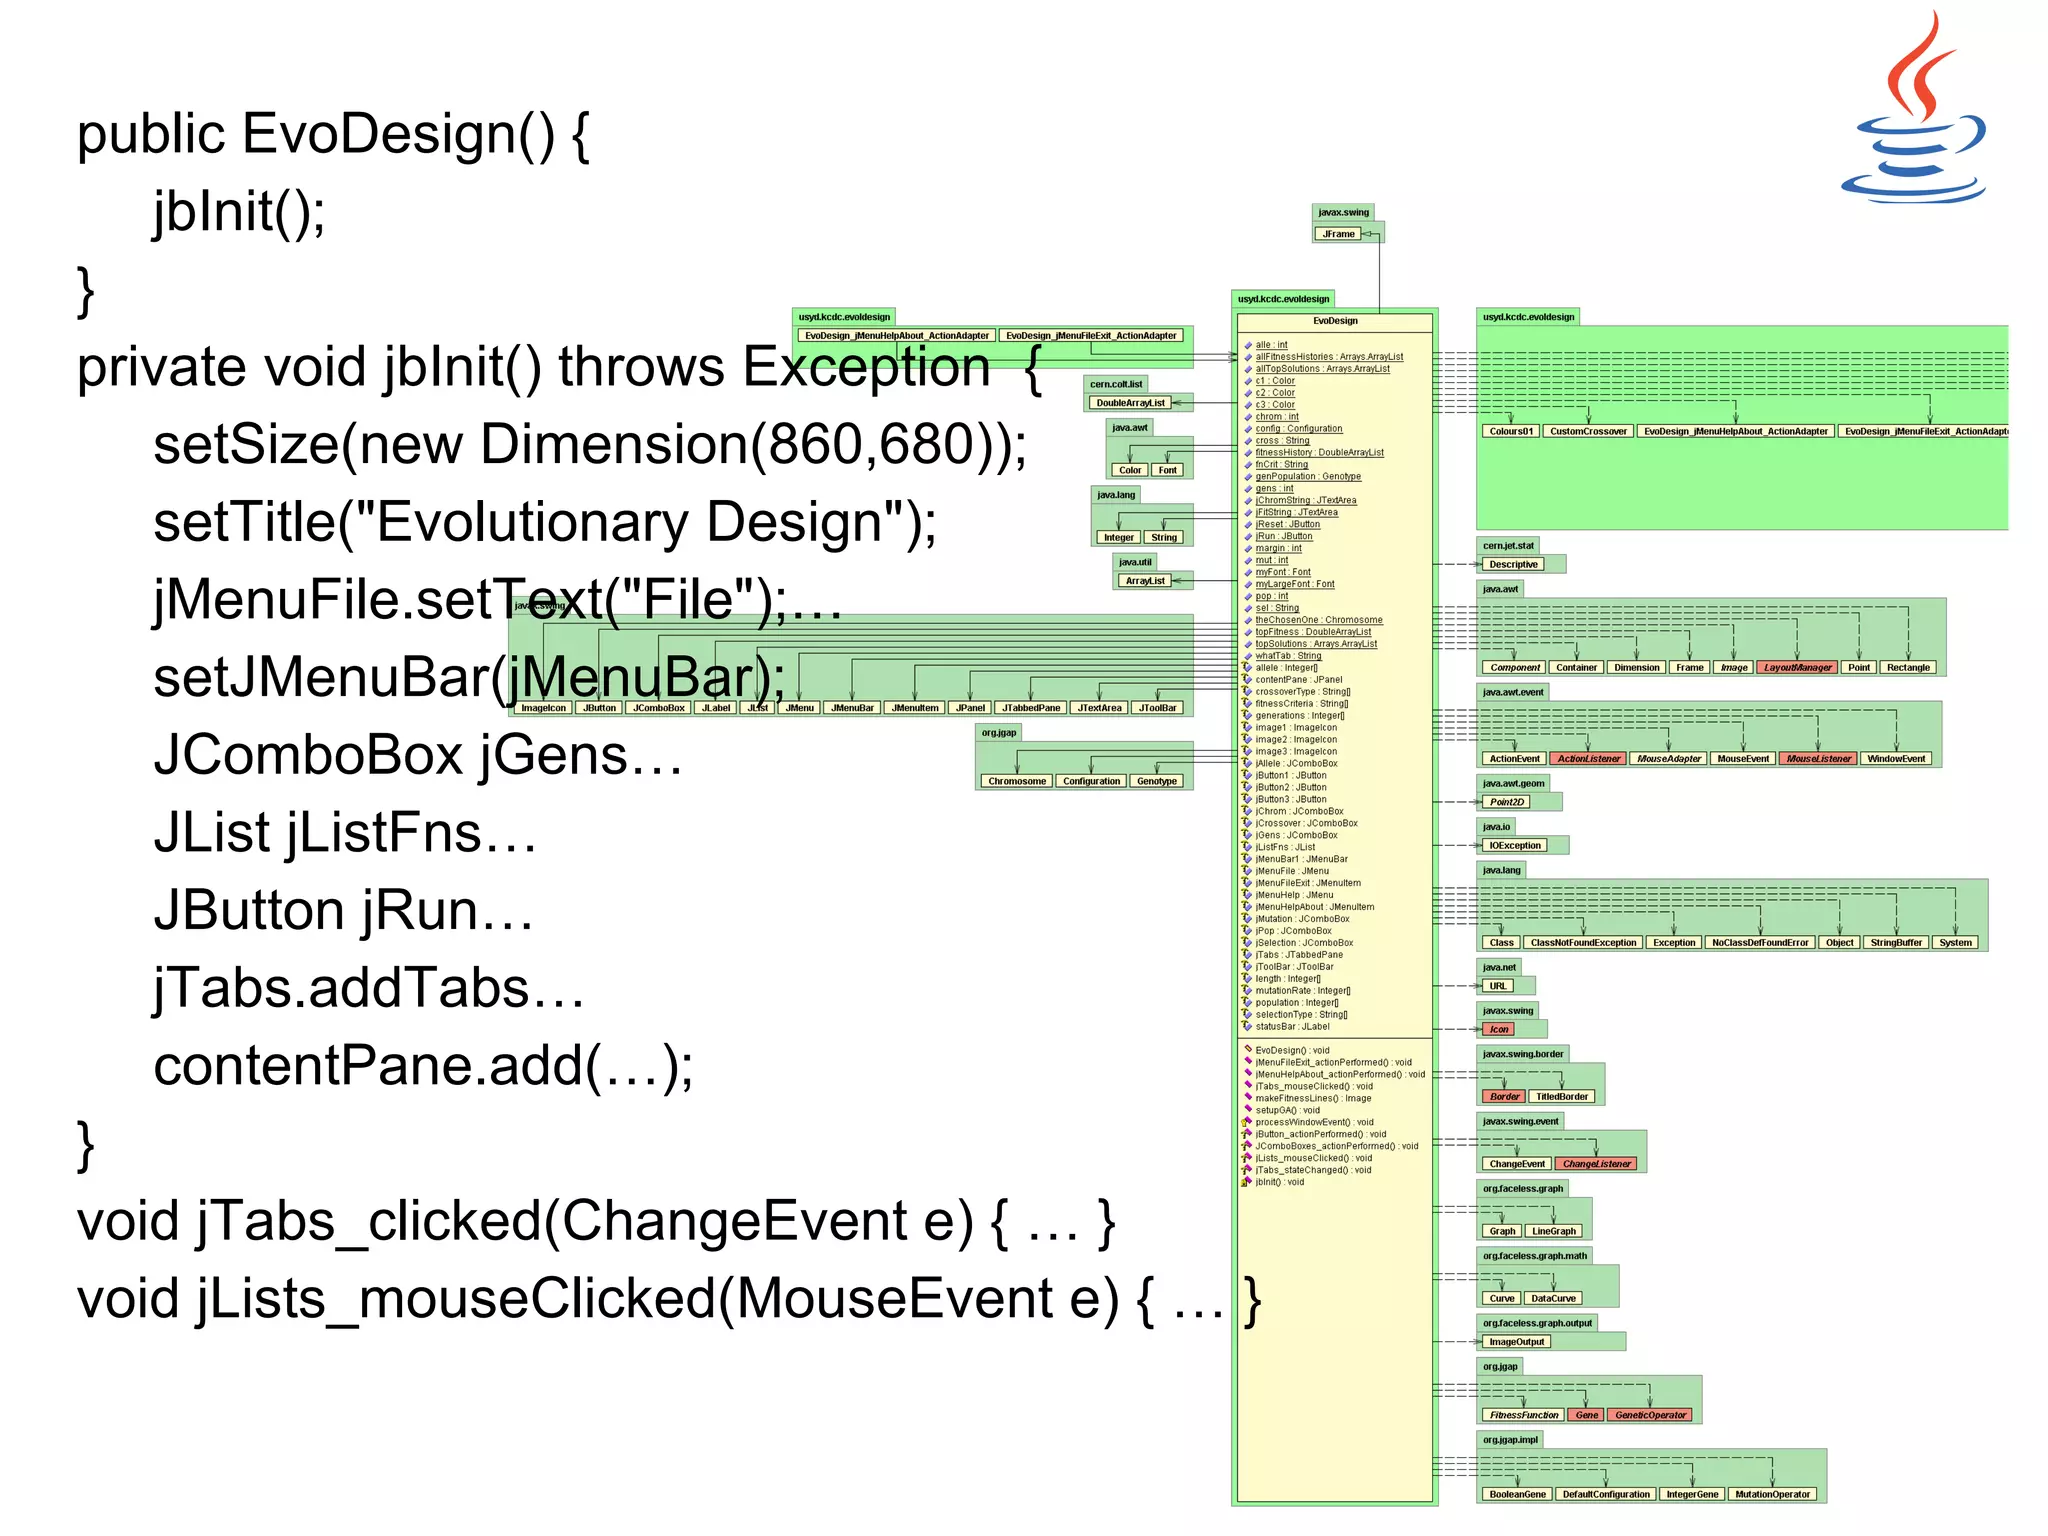Click the System class box

(x=1955, y=943)
